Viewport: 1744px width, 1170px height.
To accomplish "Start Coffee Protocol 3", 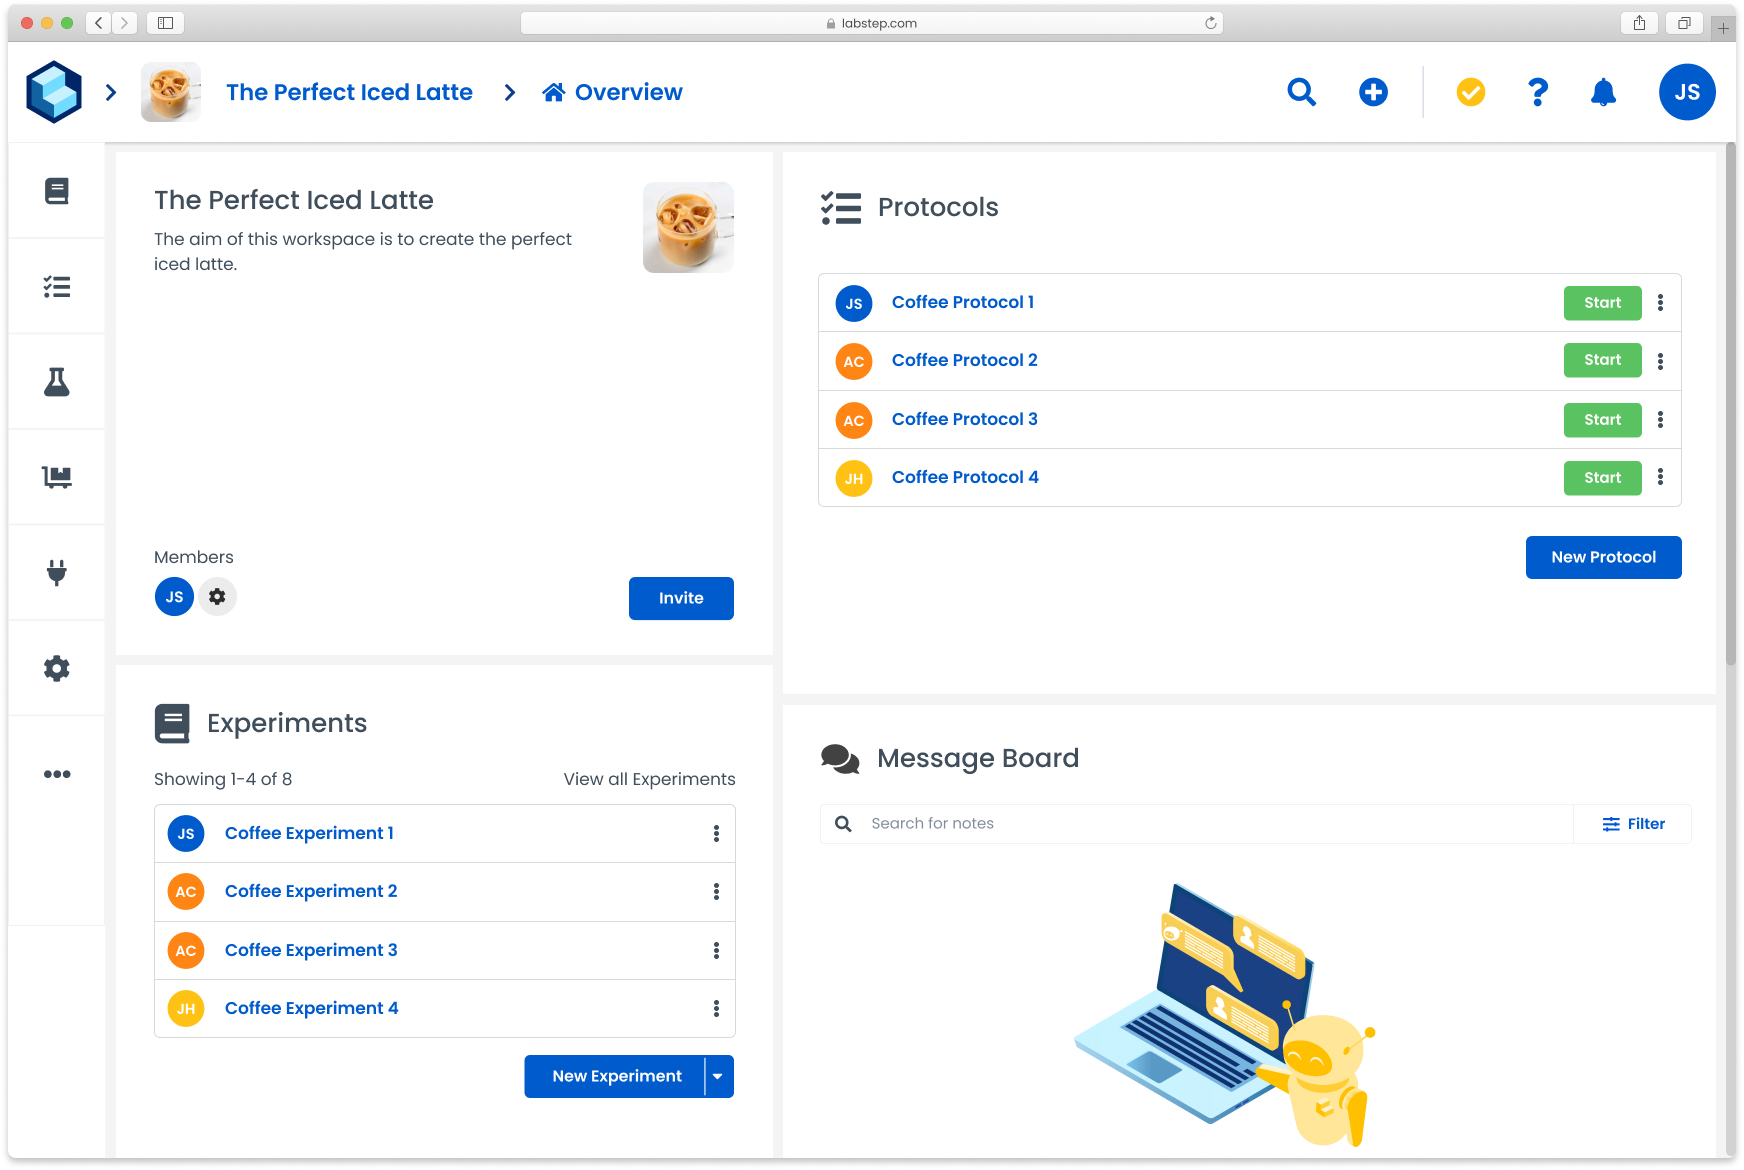I will (1602, 419).
